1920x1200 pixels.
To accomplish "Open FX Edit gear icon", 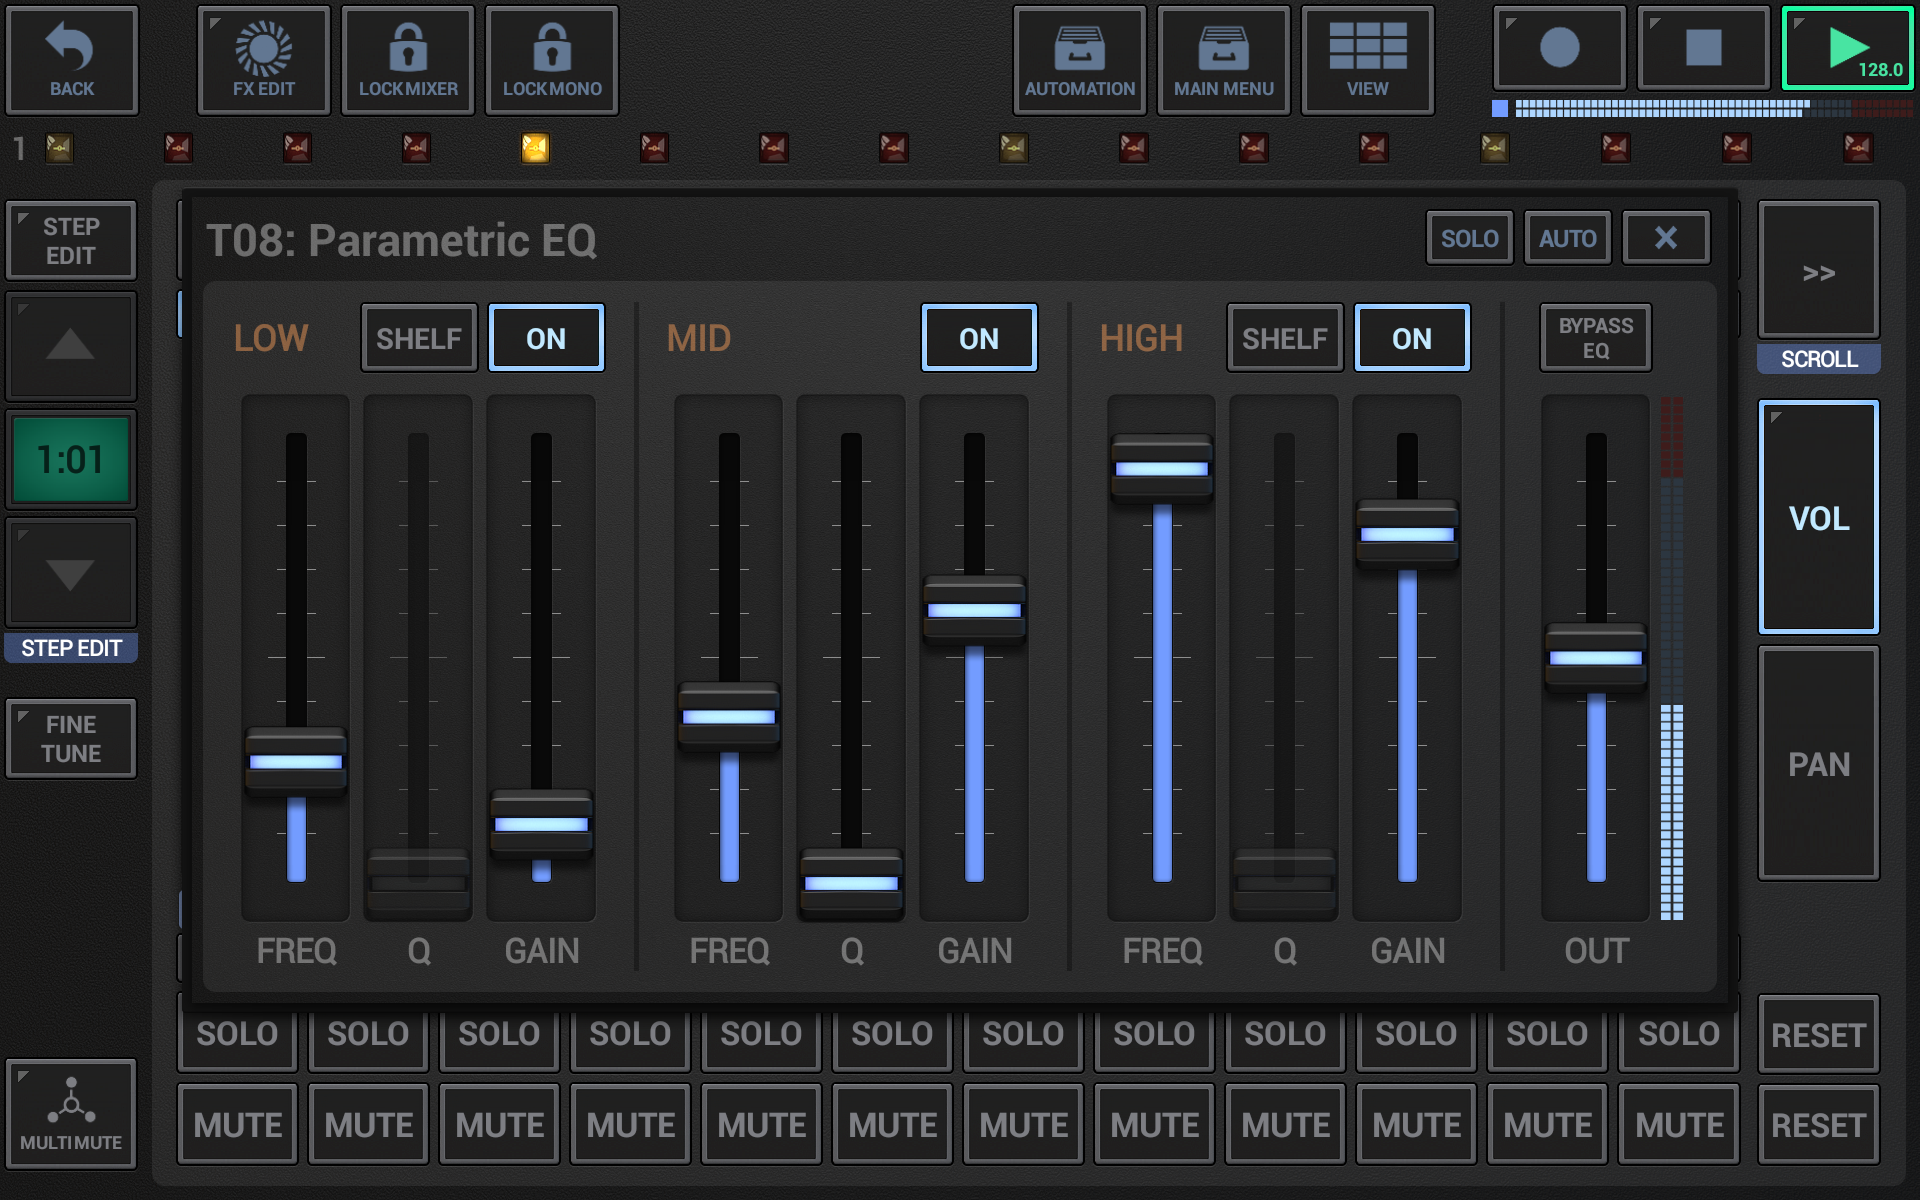I will pyautogui.click(x=263, y=48).
